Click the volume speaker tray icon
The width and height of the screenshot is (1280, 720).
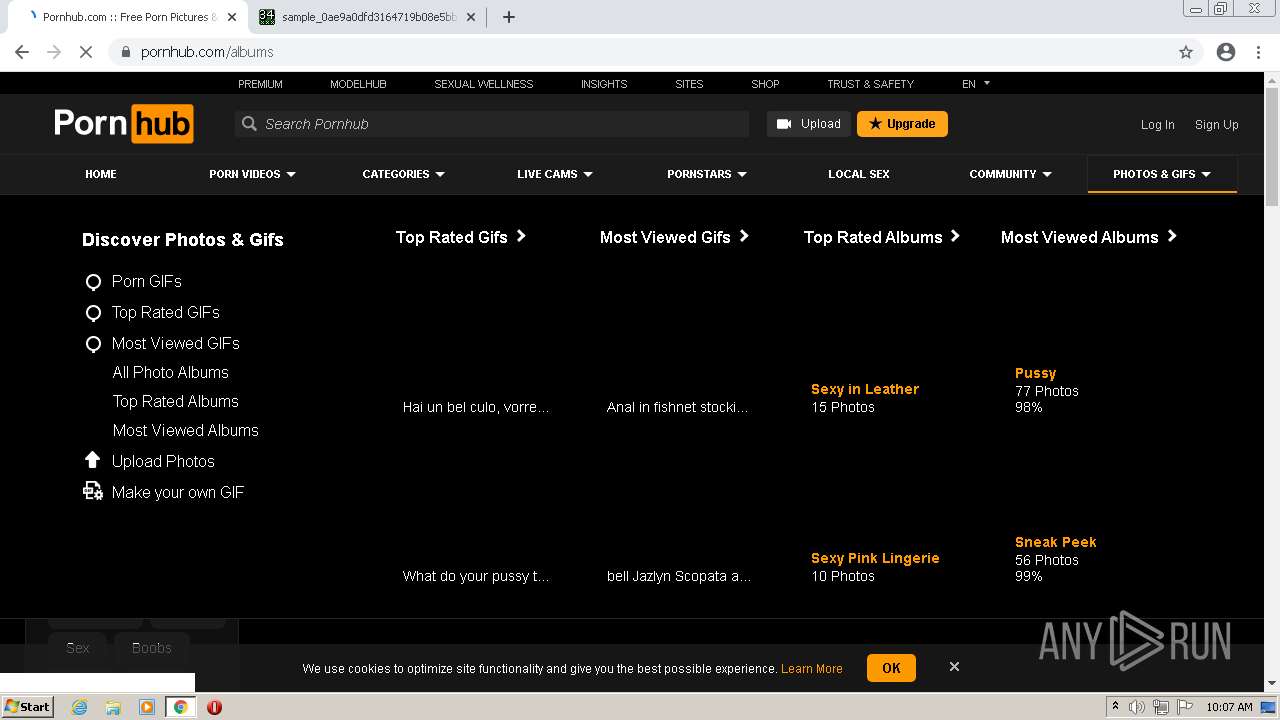click(x=1137, y=707)
